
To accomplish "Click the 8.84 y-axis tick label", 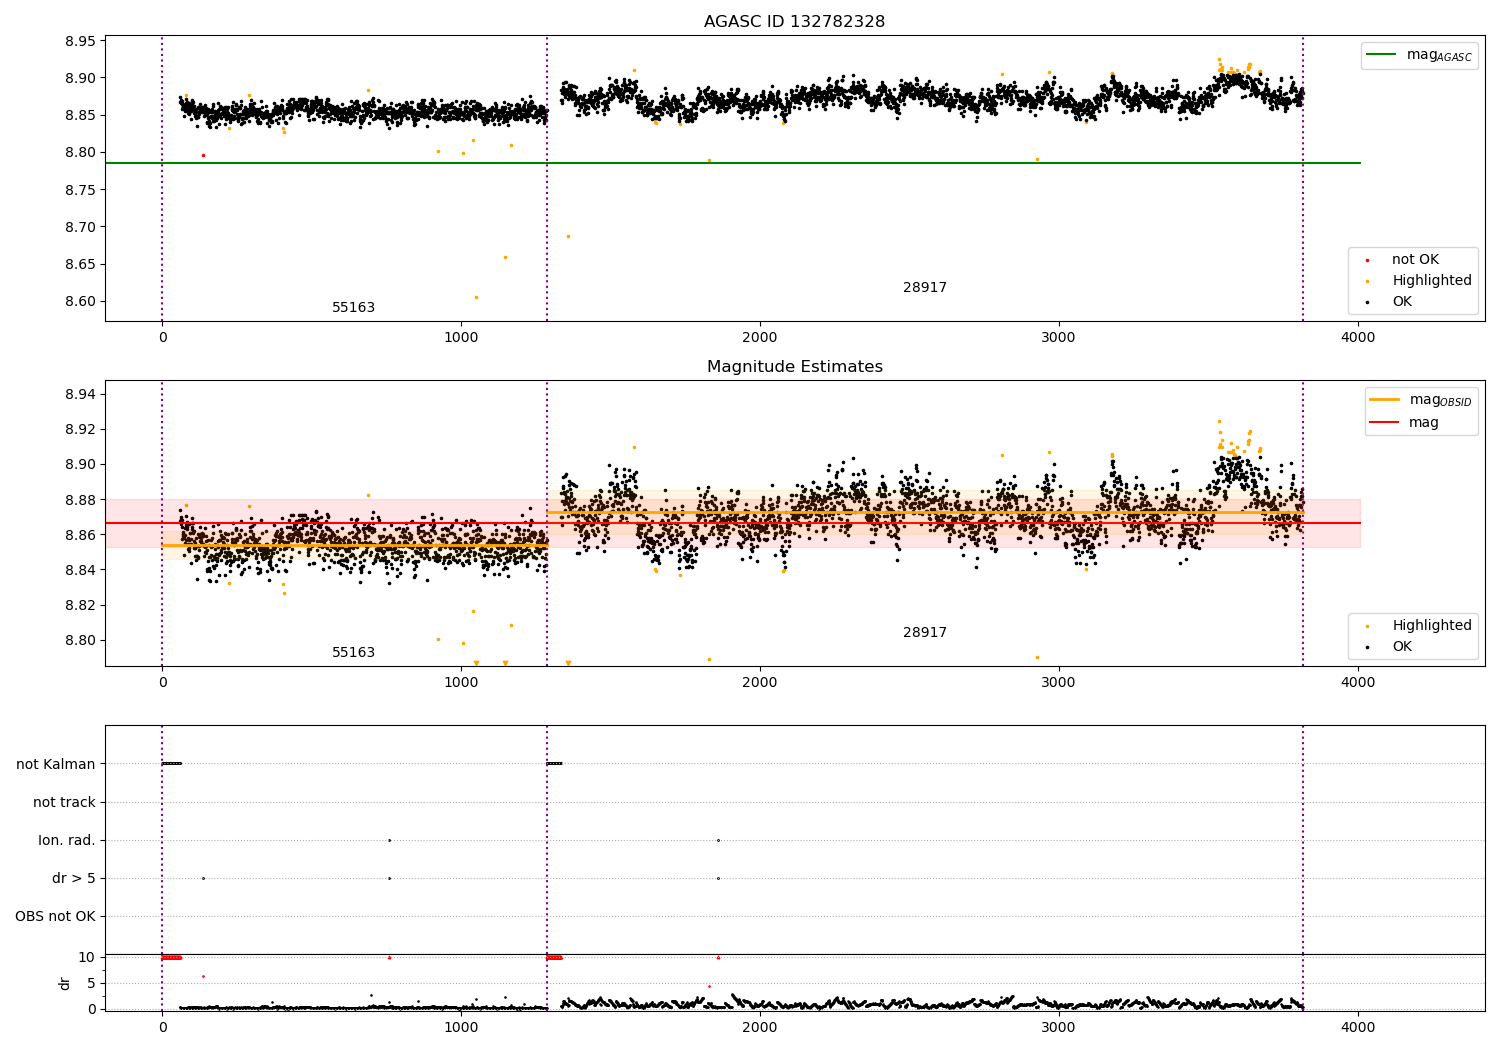I will tap(80, 570).
